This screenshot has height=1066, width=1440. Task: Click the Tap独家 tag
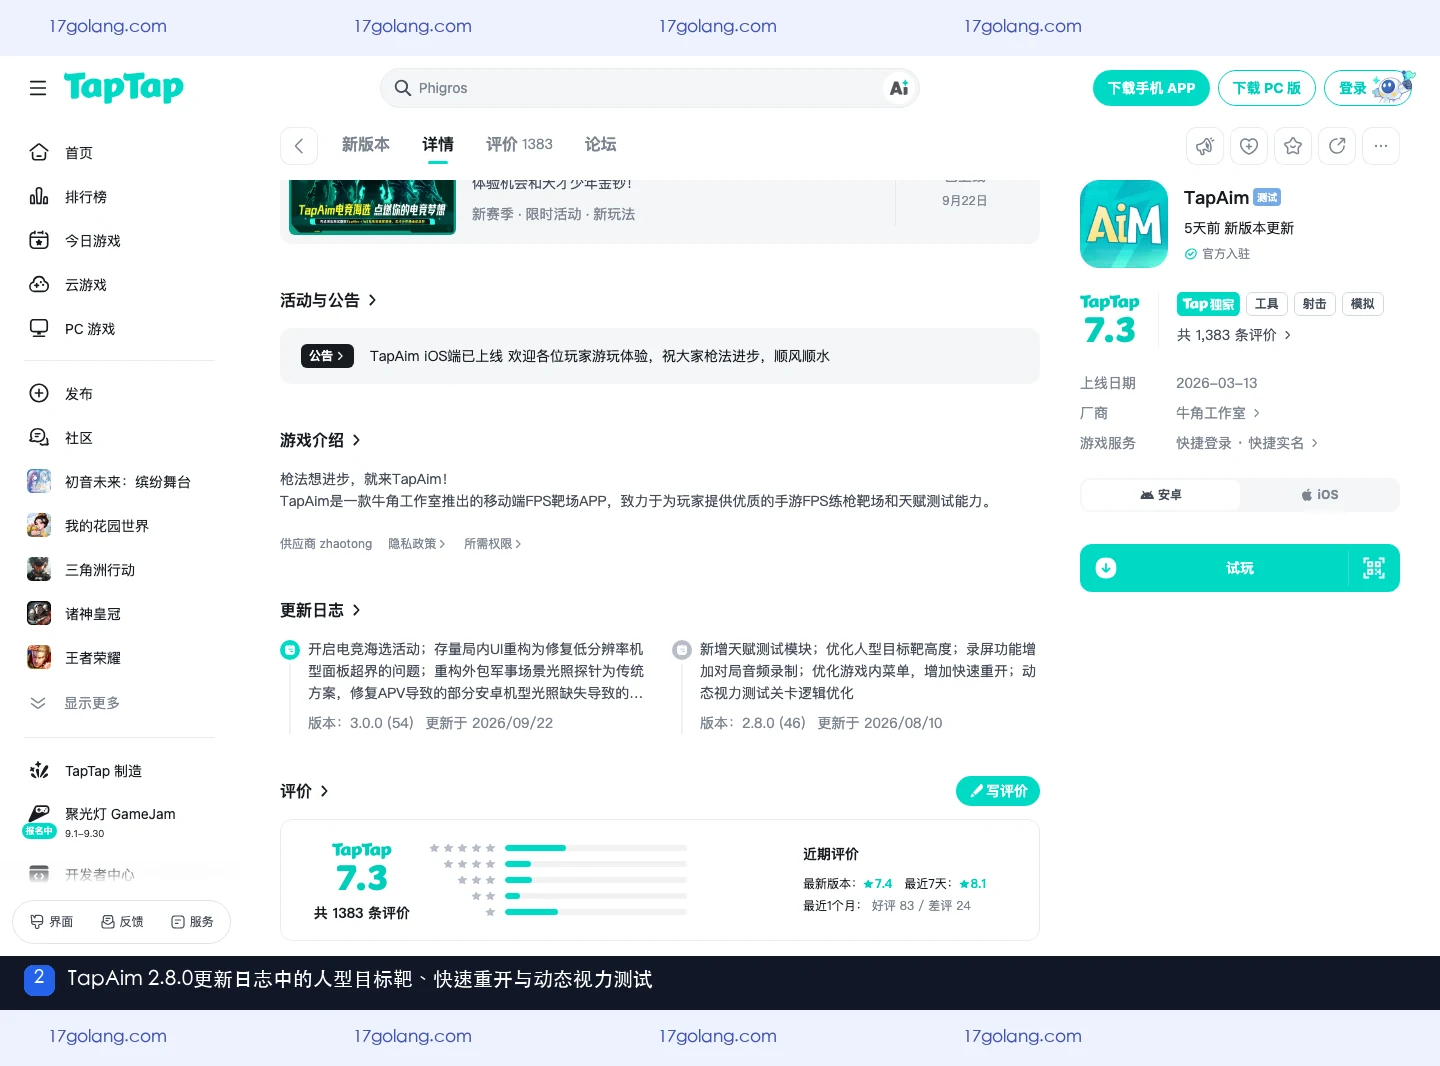point(1208,304)
